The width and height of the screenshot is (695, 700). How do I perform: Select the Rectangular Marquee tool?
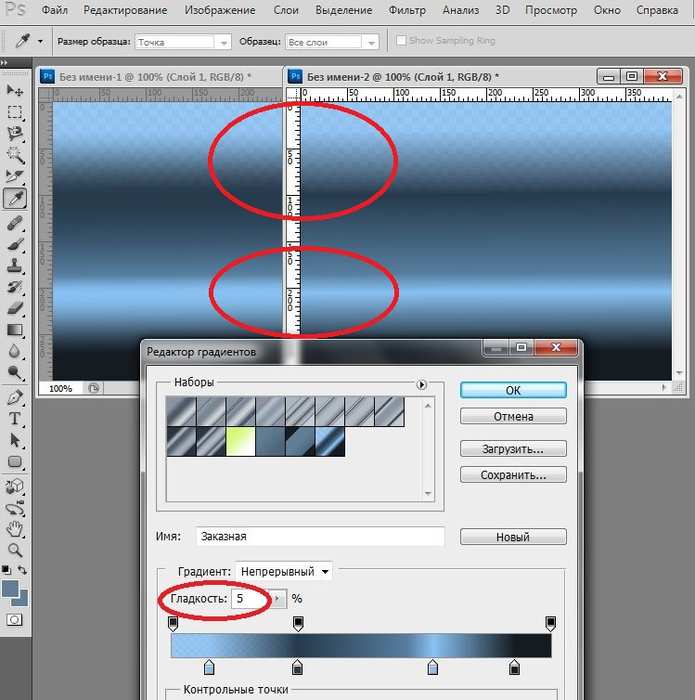tap(15, 112)
